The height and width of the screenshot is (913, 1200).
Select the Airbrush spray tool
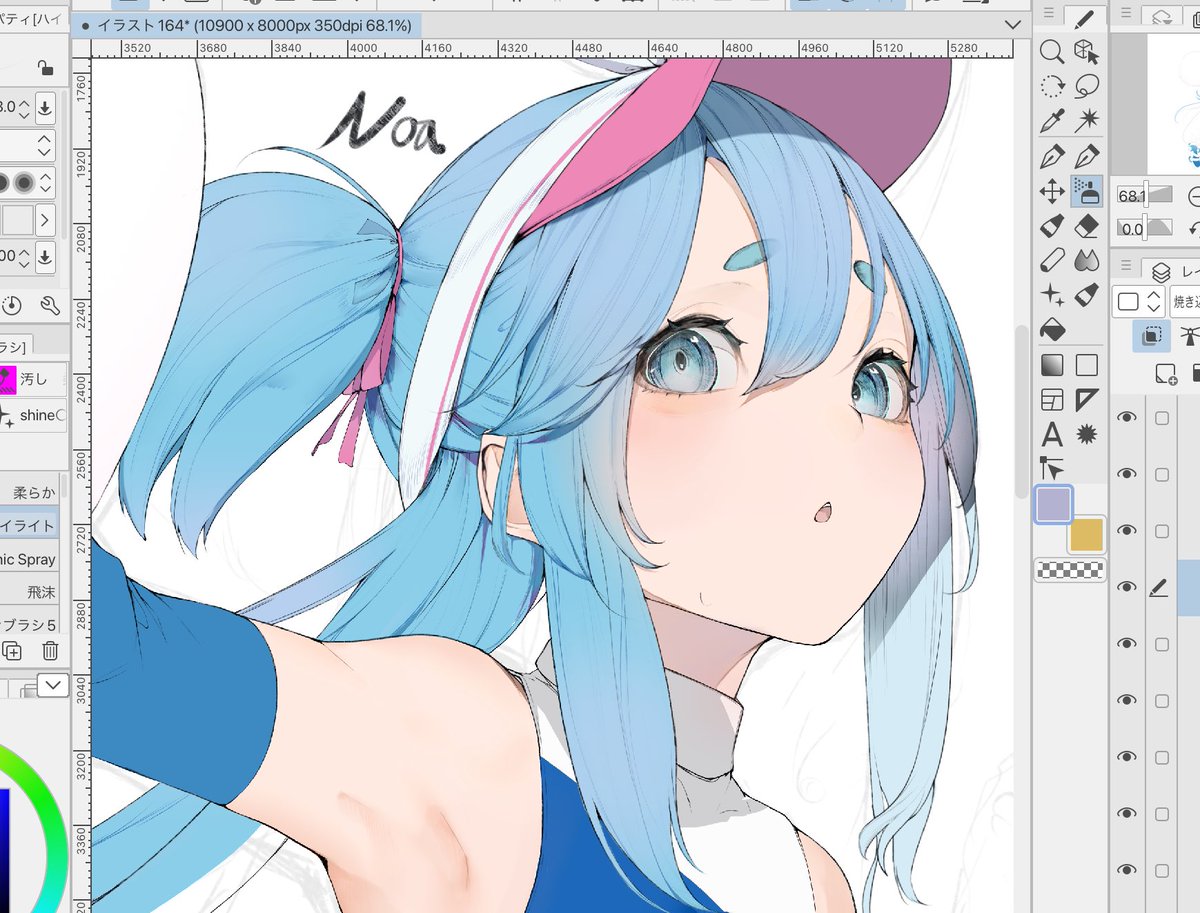coord(1086,191)
